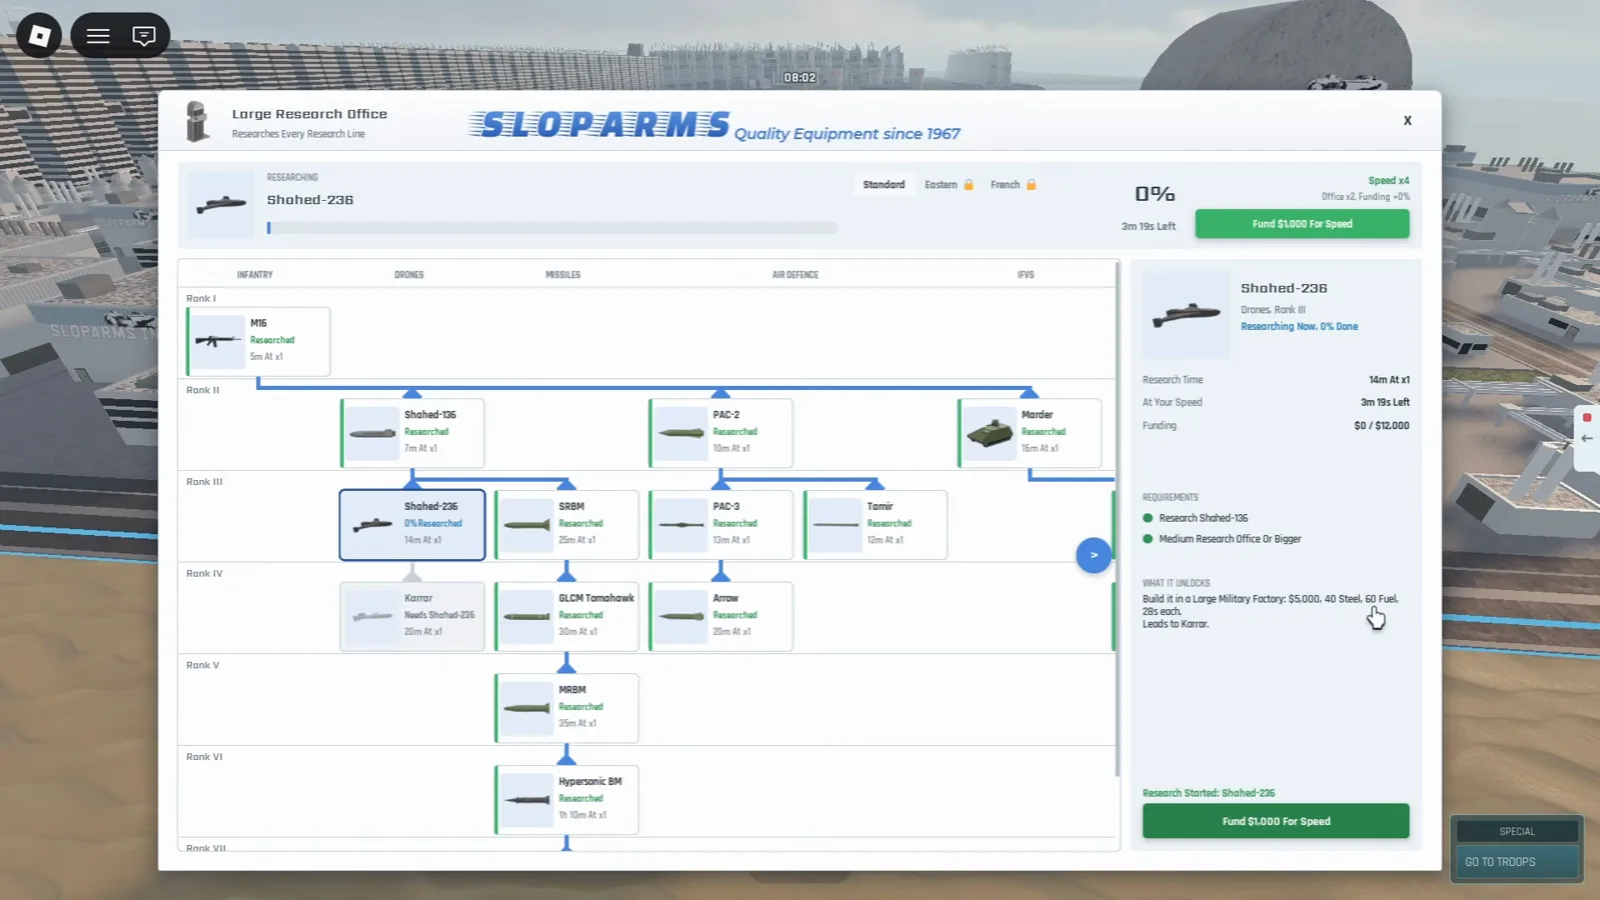This screenshot has width=1600, height=900.
Task: Click the Shahed-236 research progress bar
Action: (x=552, y=228)
